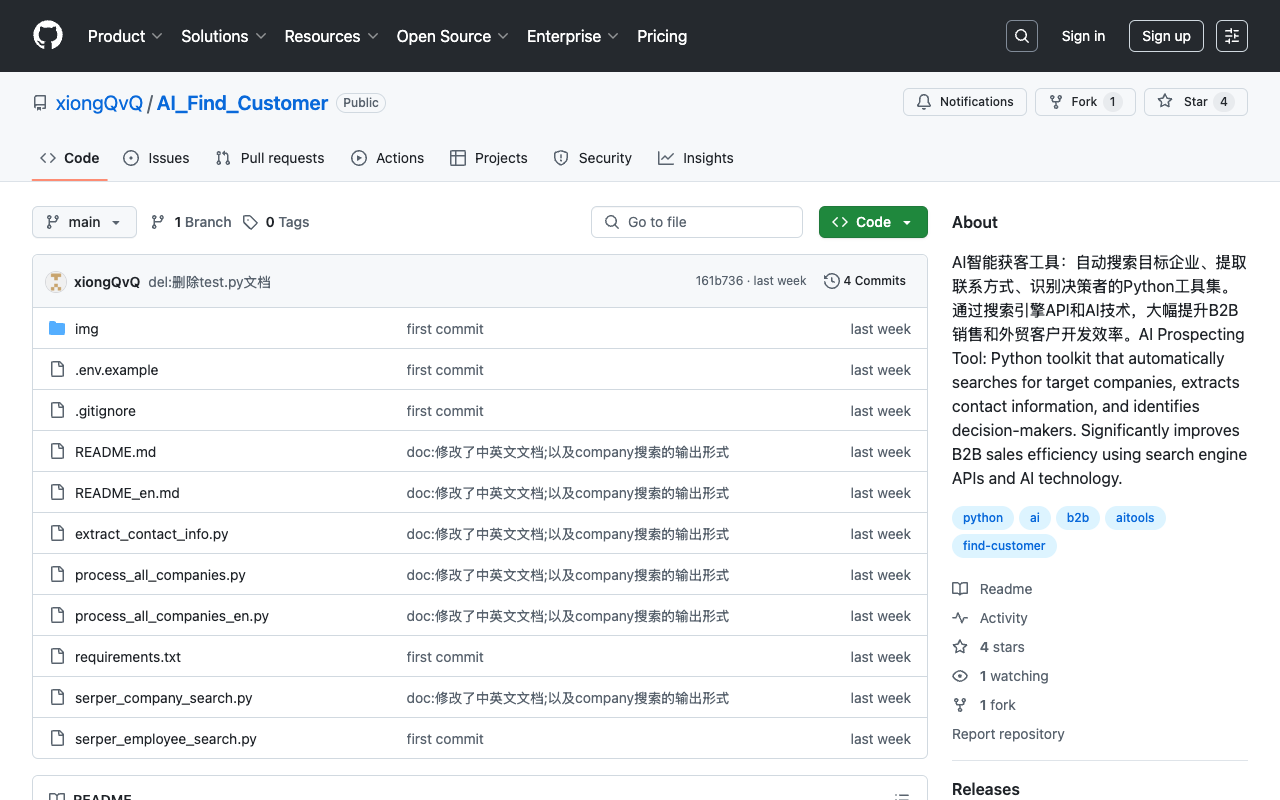Click the search magnifier icon in header
The image size is (1280, 800).
[x=1022, y=36]
